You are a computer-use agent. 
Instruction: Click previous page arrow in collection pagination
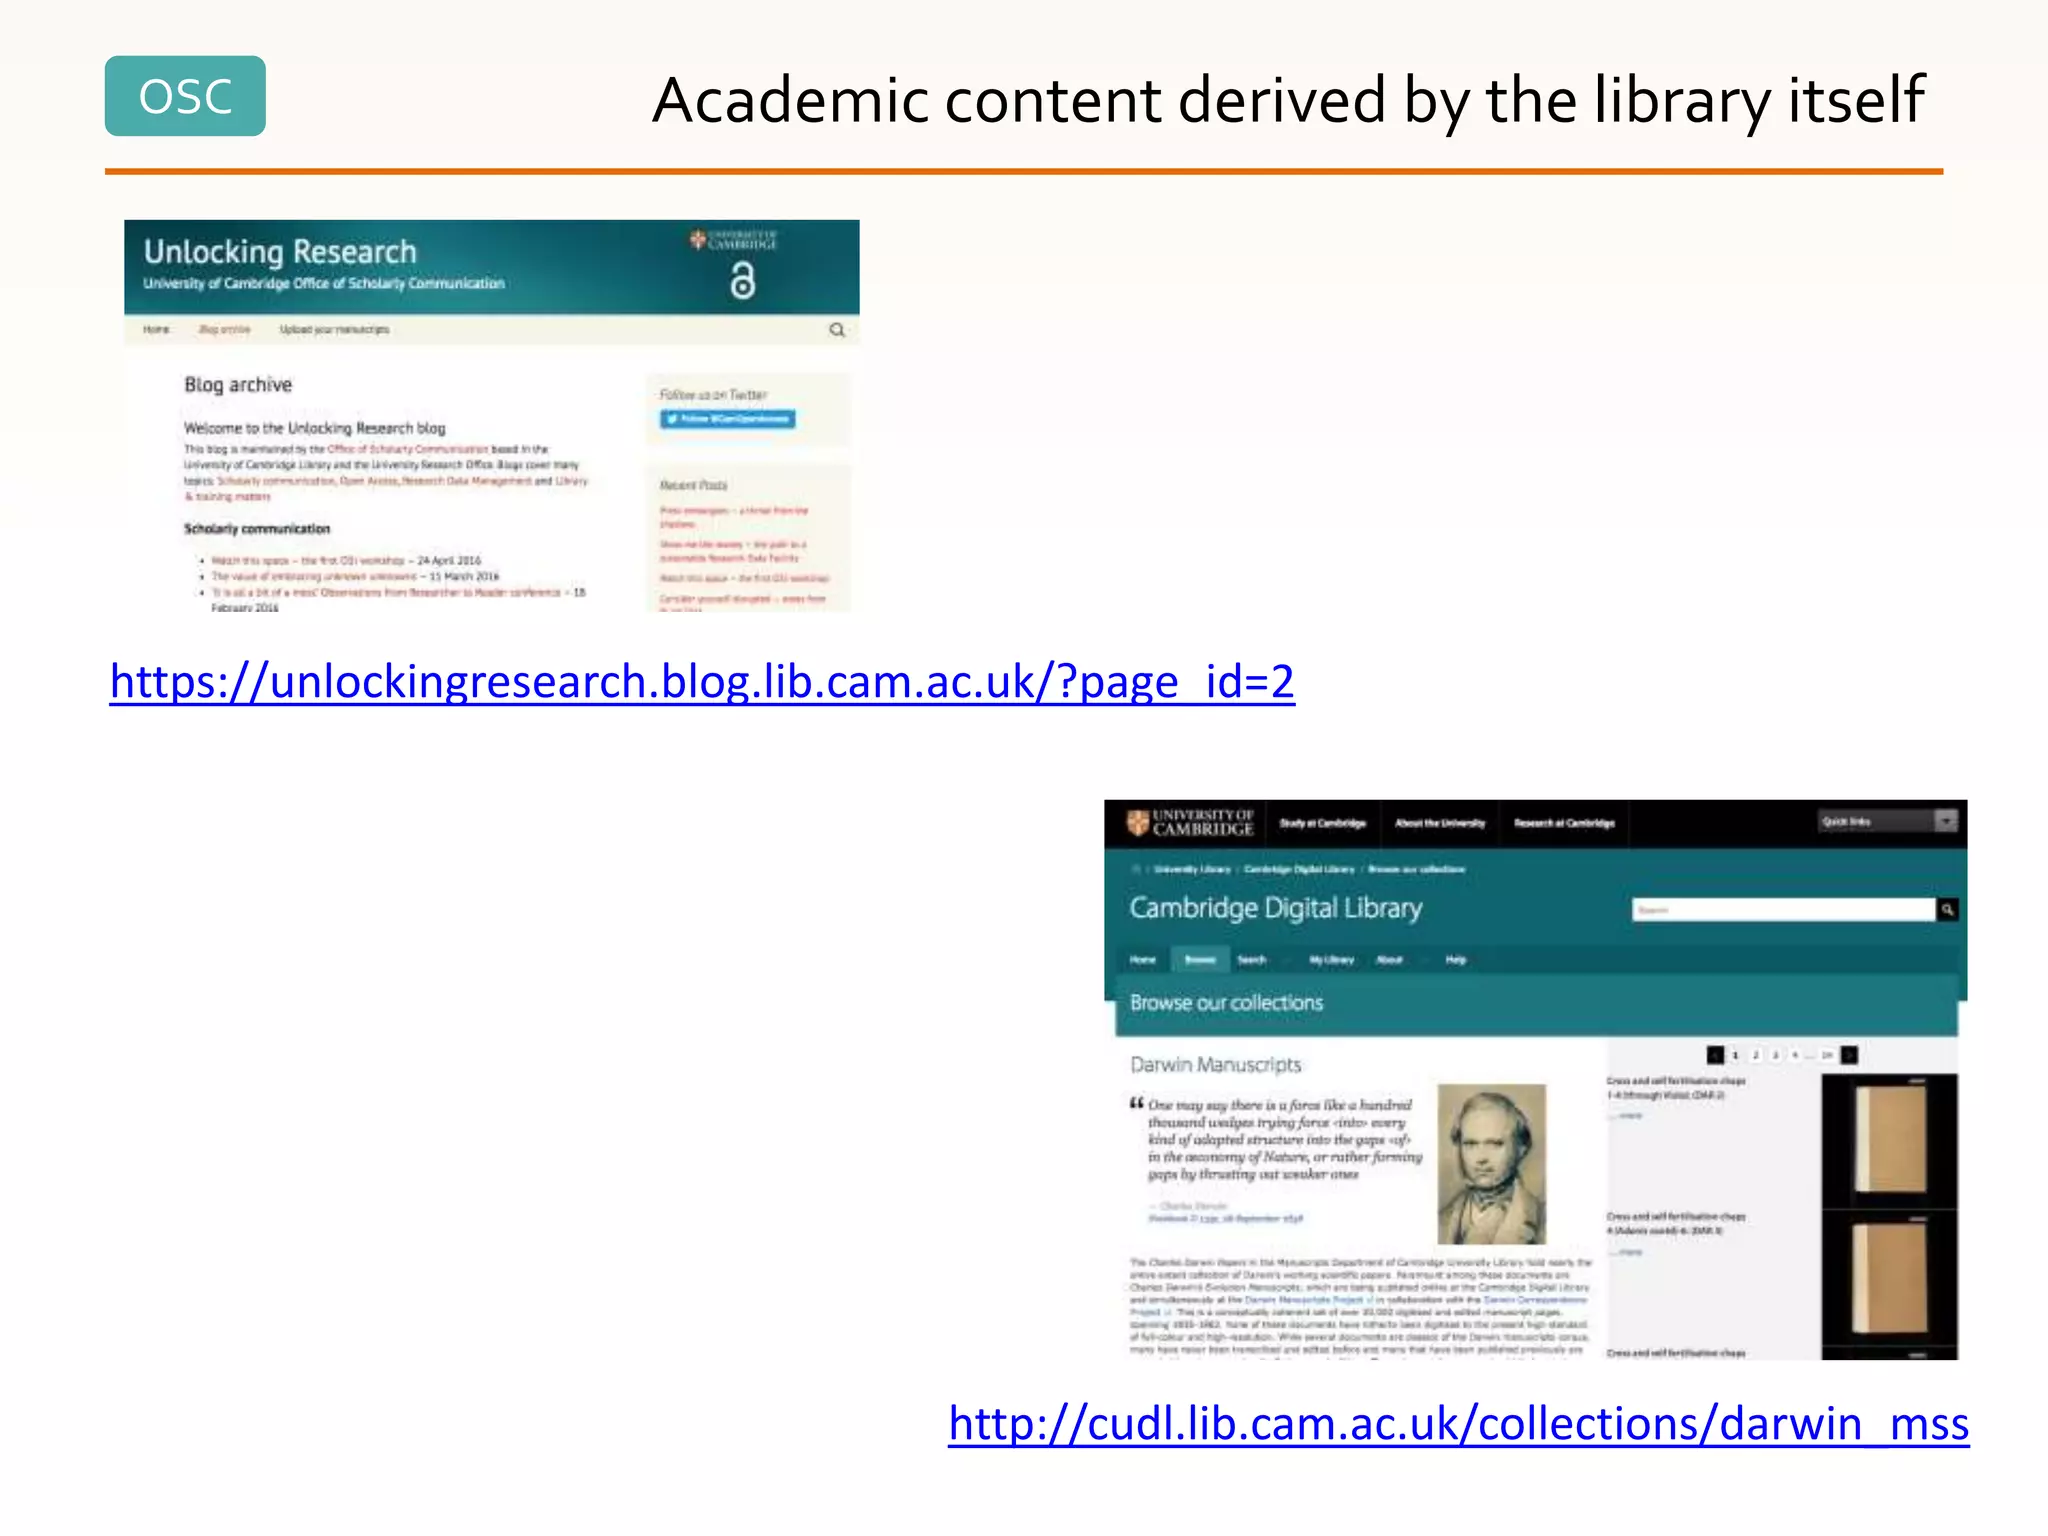(1716, 1055)
